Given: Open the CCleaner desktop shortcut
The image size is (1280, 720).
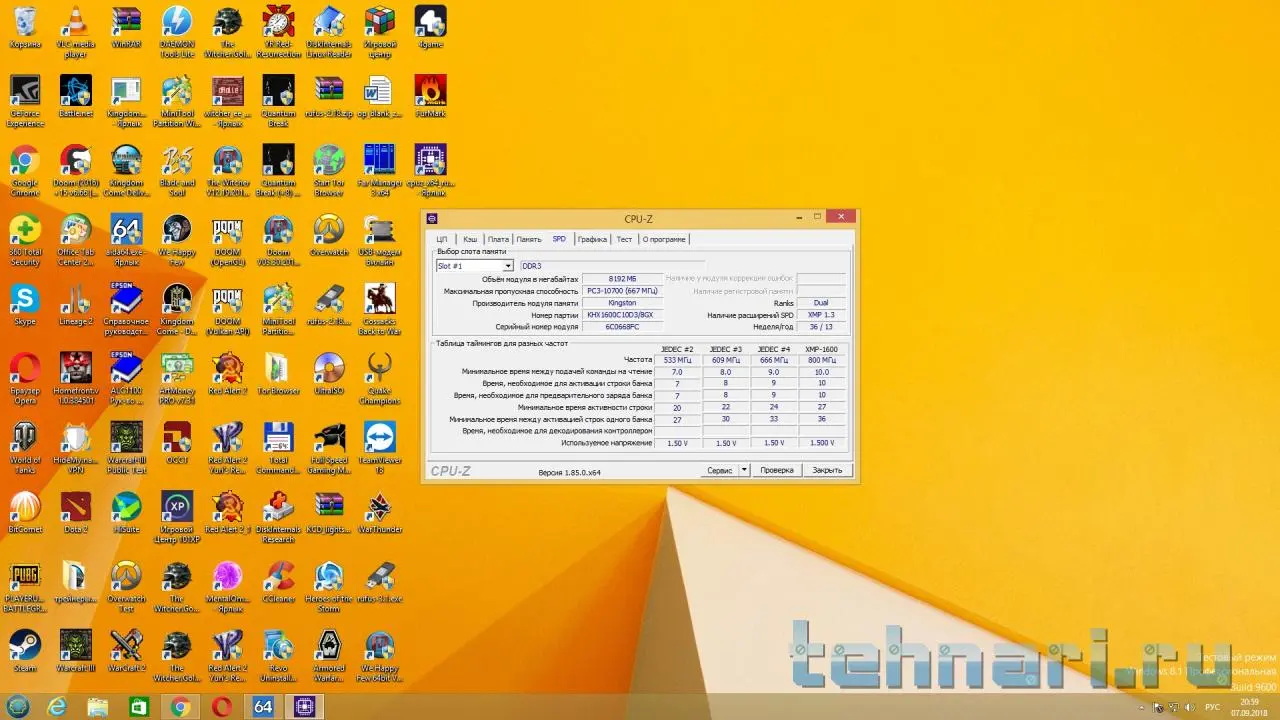Looking at the screenshot, I should (278, 576).
